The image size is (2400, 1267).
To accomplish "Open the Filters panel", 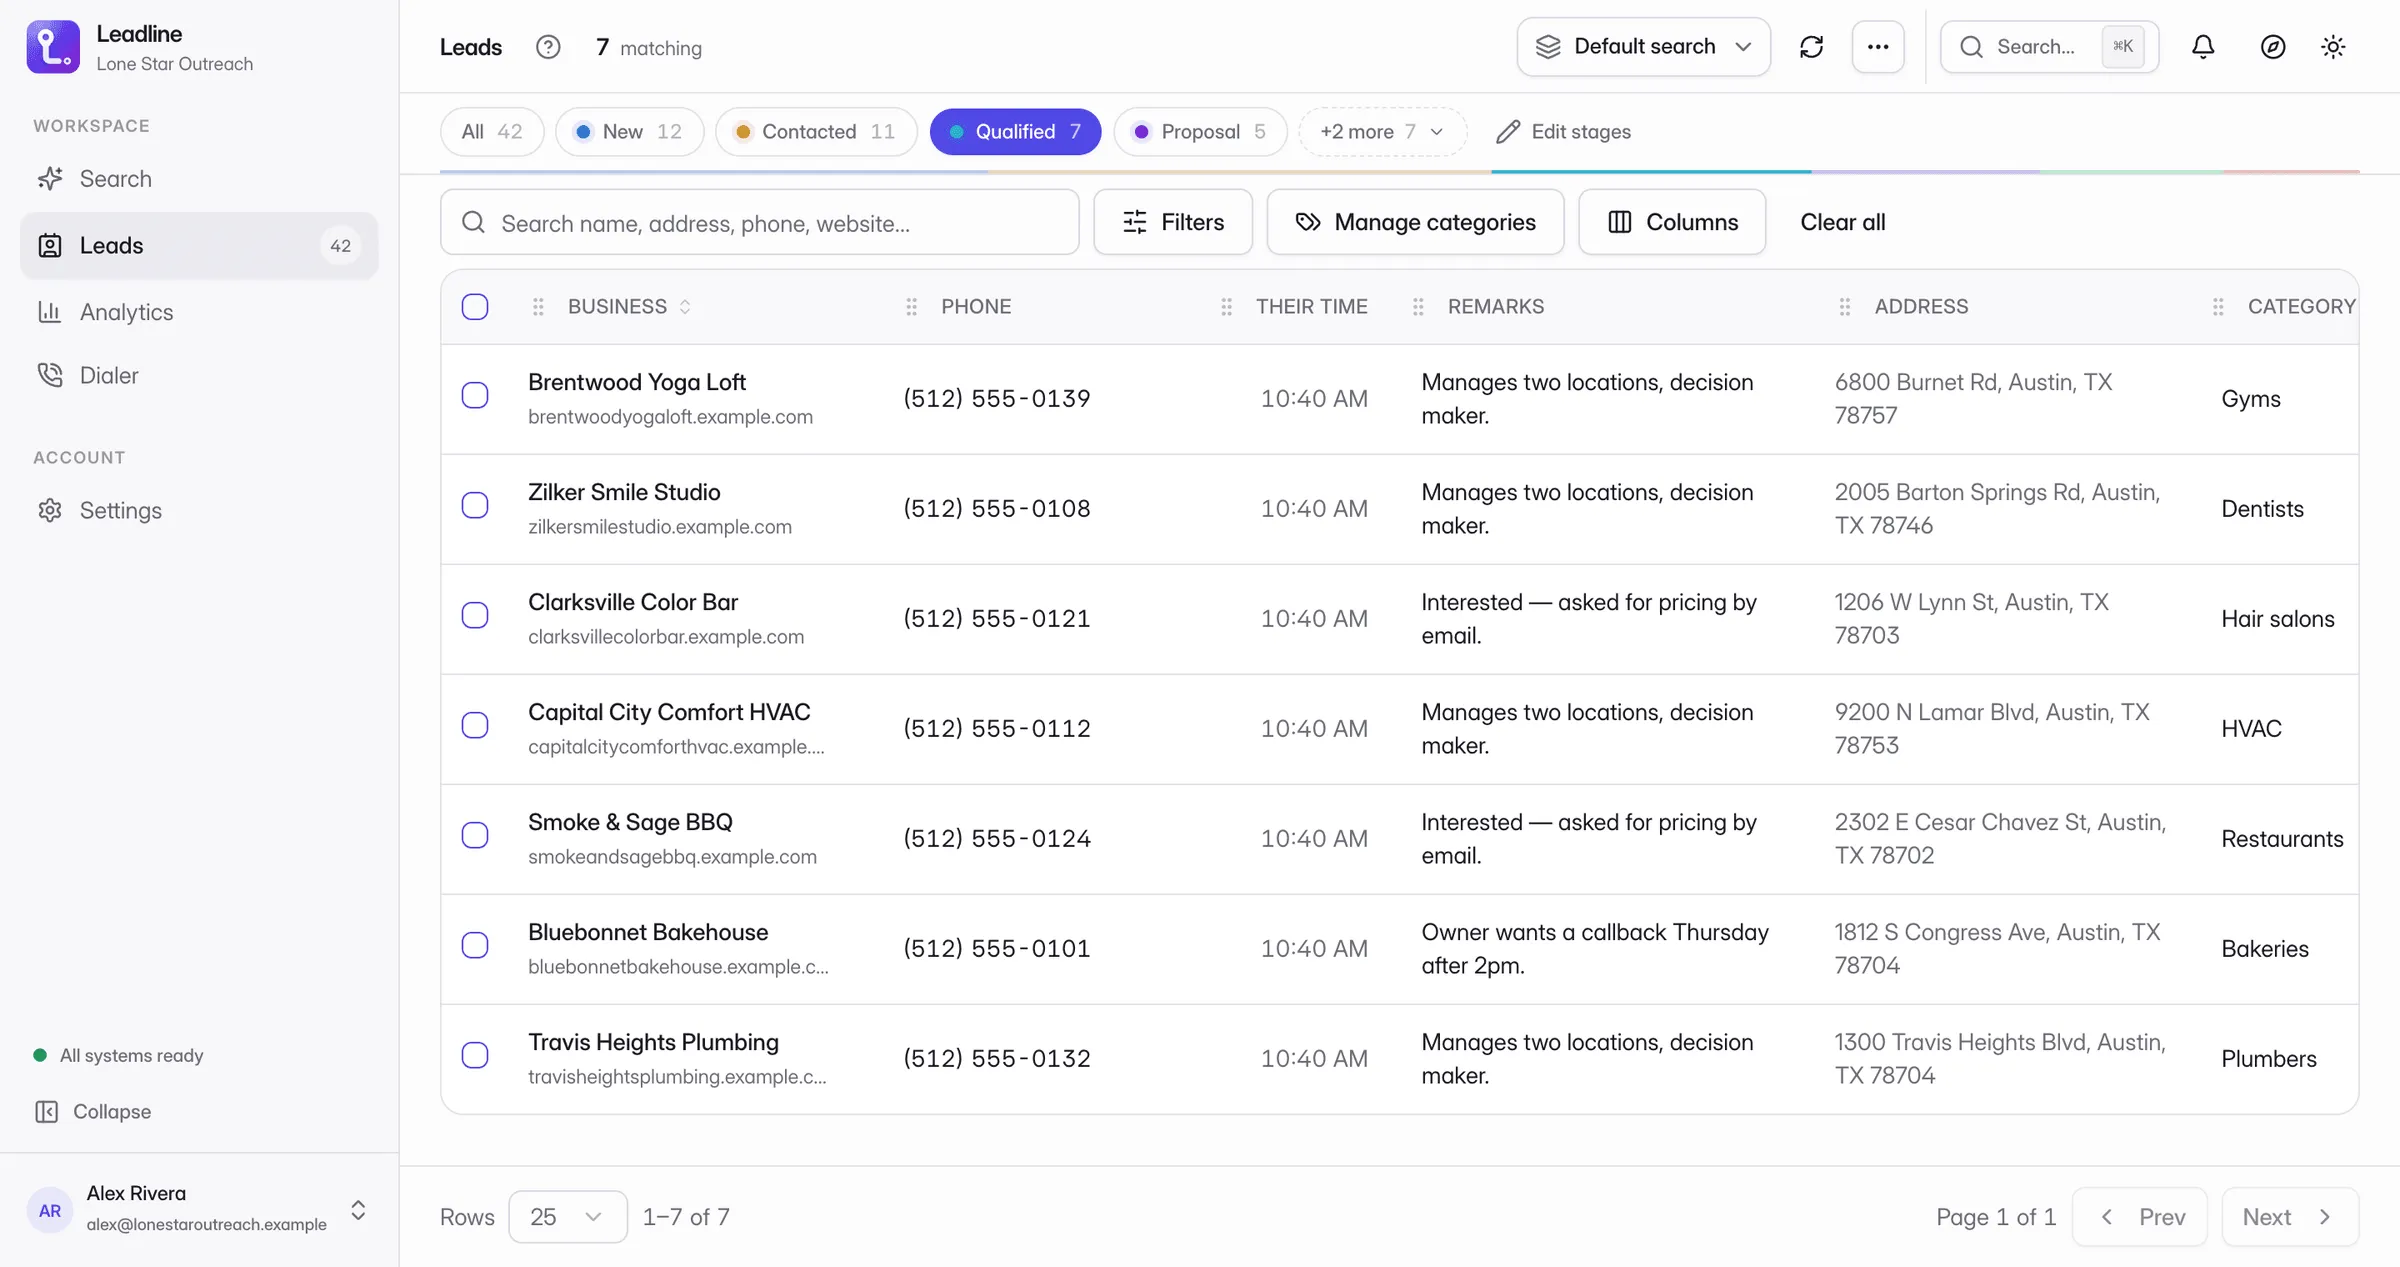I will click(1173, 222).
